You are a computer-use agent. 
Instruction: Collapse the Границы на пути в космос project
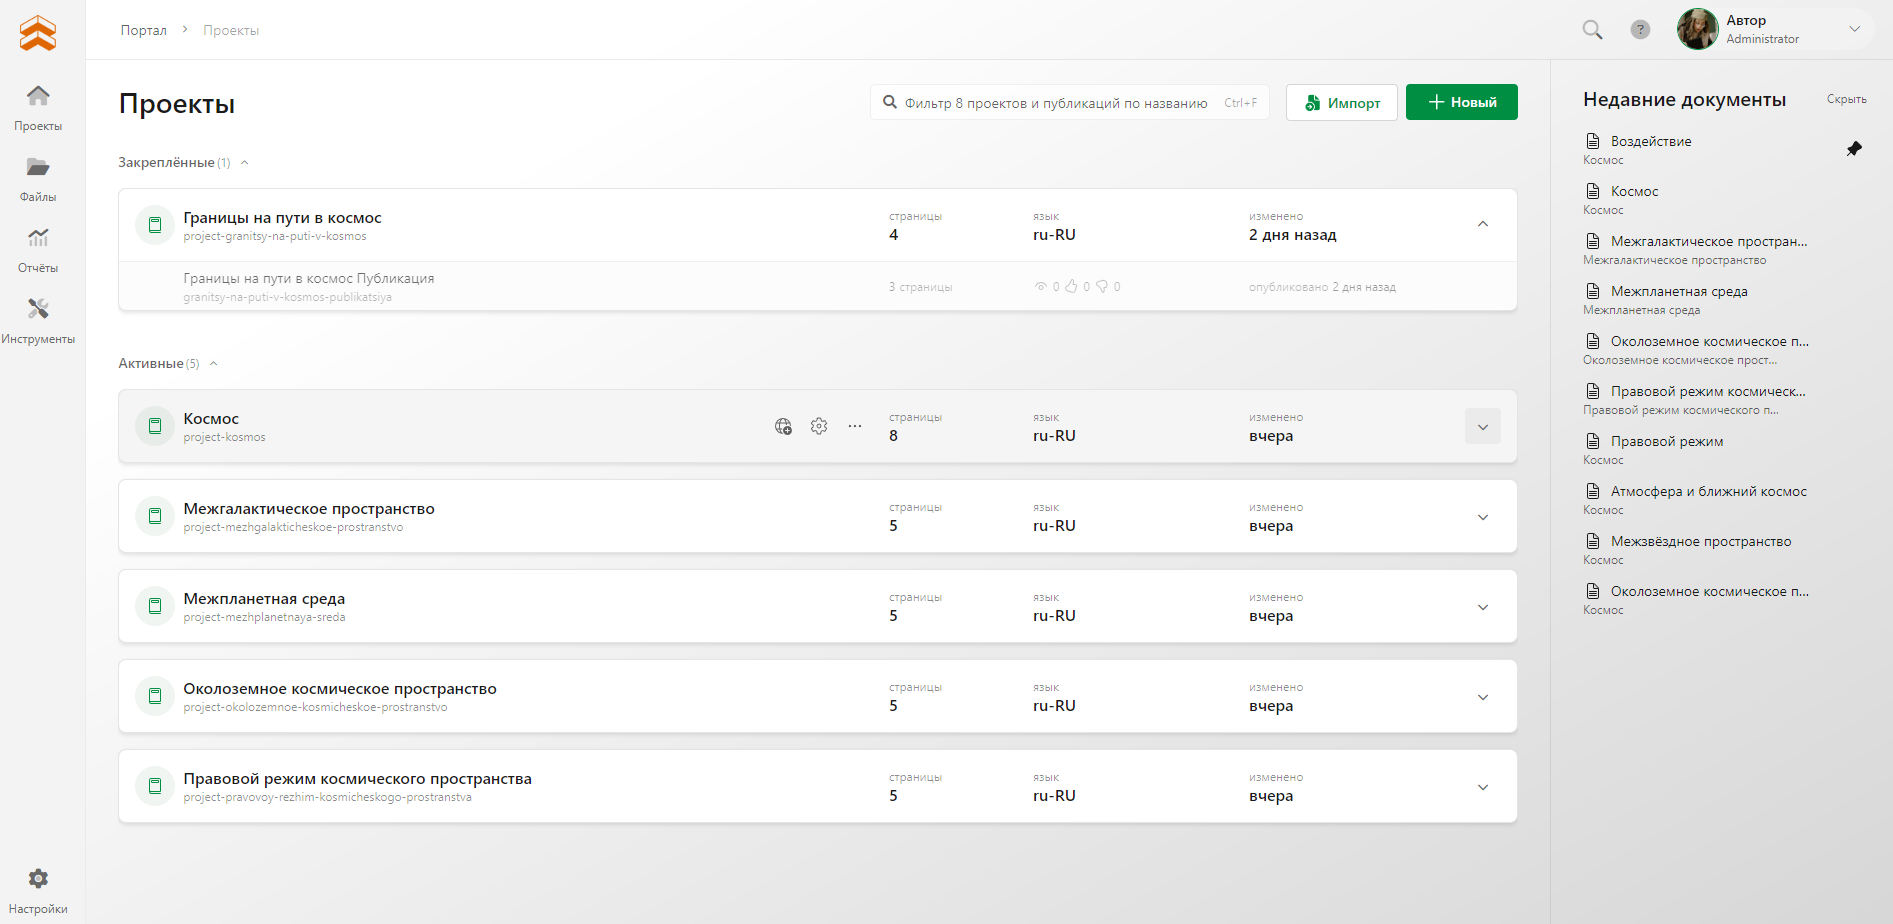tap(1483, 225)
